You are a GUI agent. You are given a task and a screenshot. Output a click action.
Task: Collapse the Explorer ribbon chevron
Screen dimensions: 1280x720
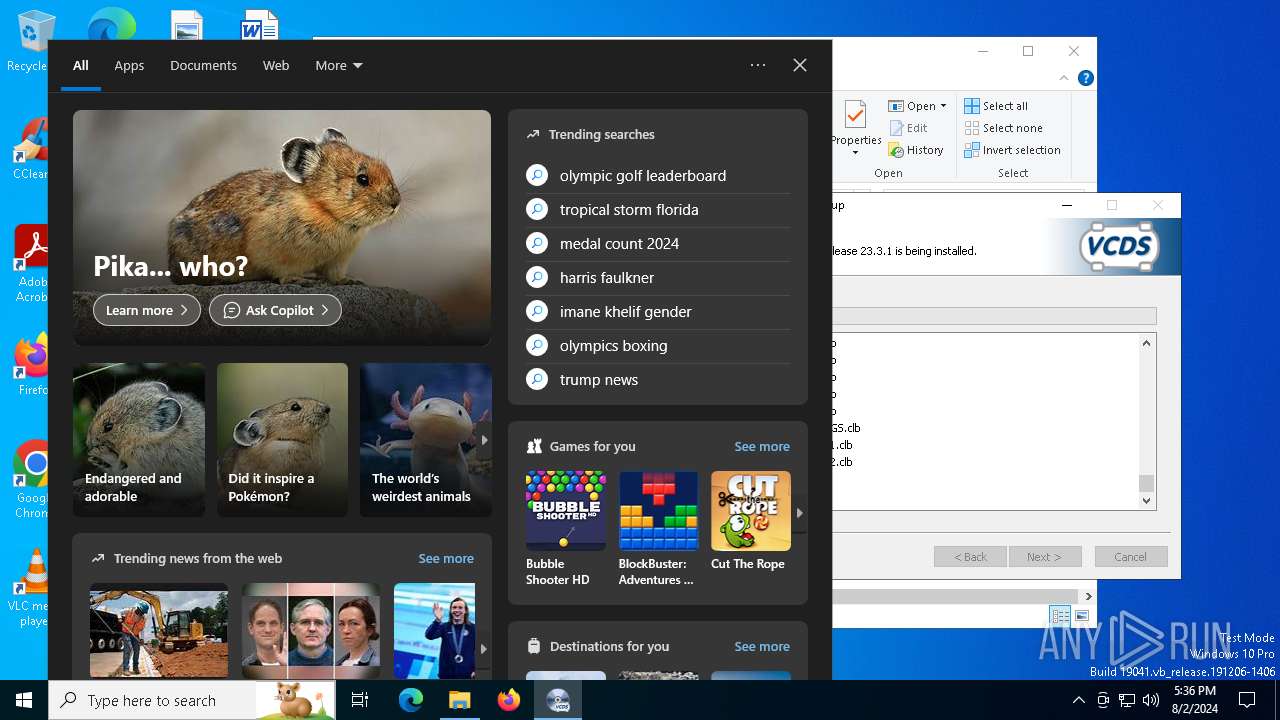pos(1064,78)
